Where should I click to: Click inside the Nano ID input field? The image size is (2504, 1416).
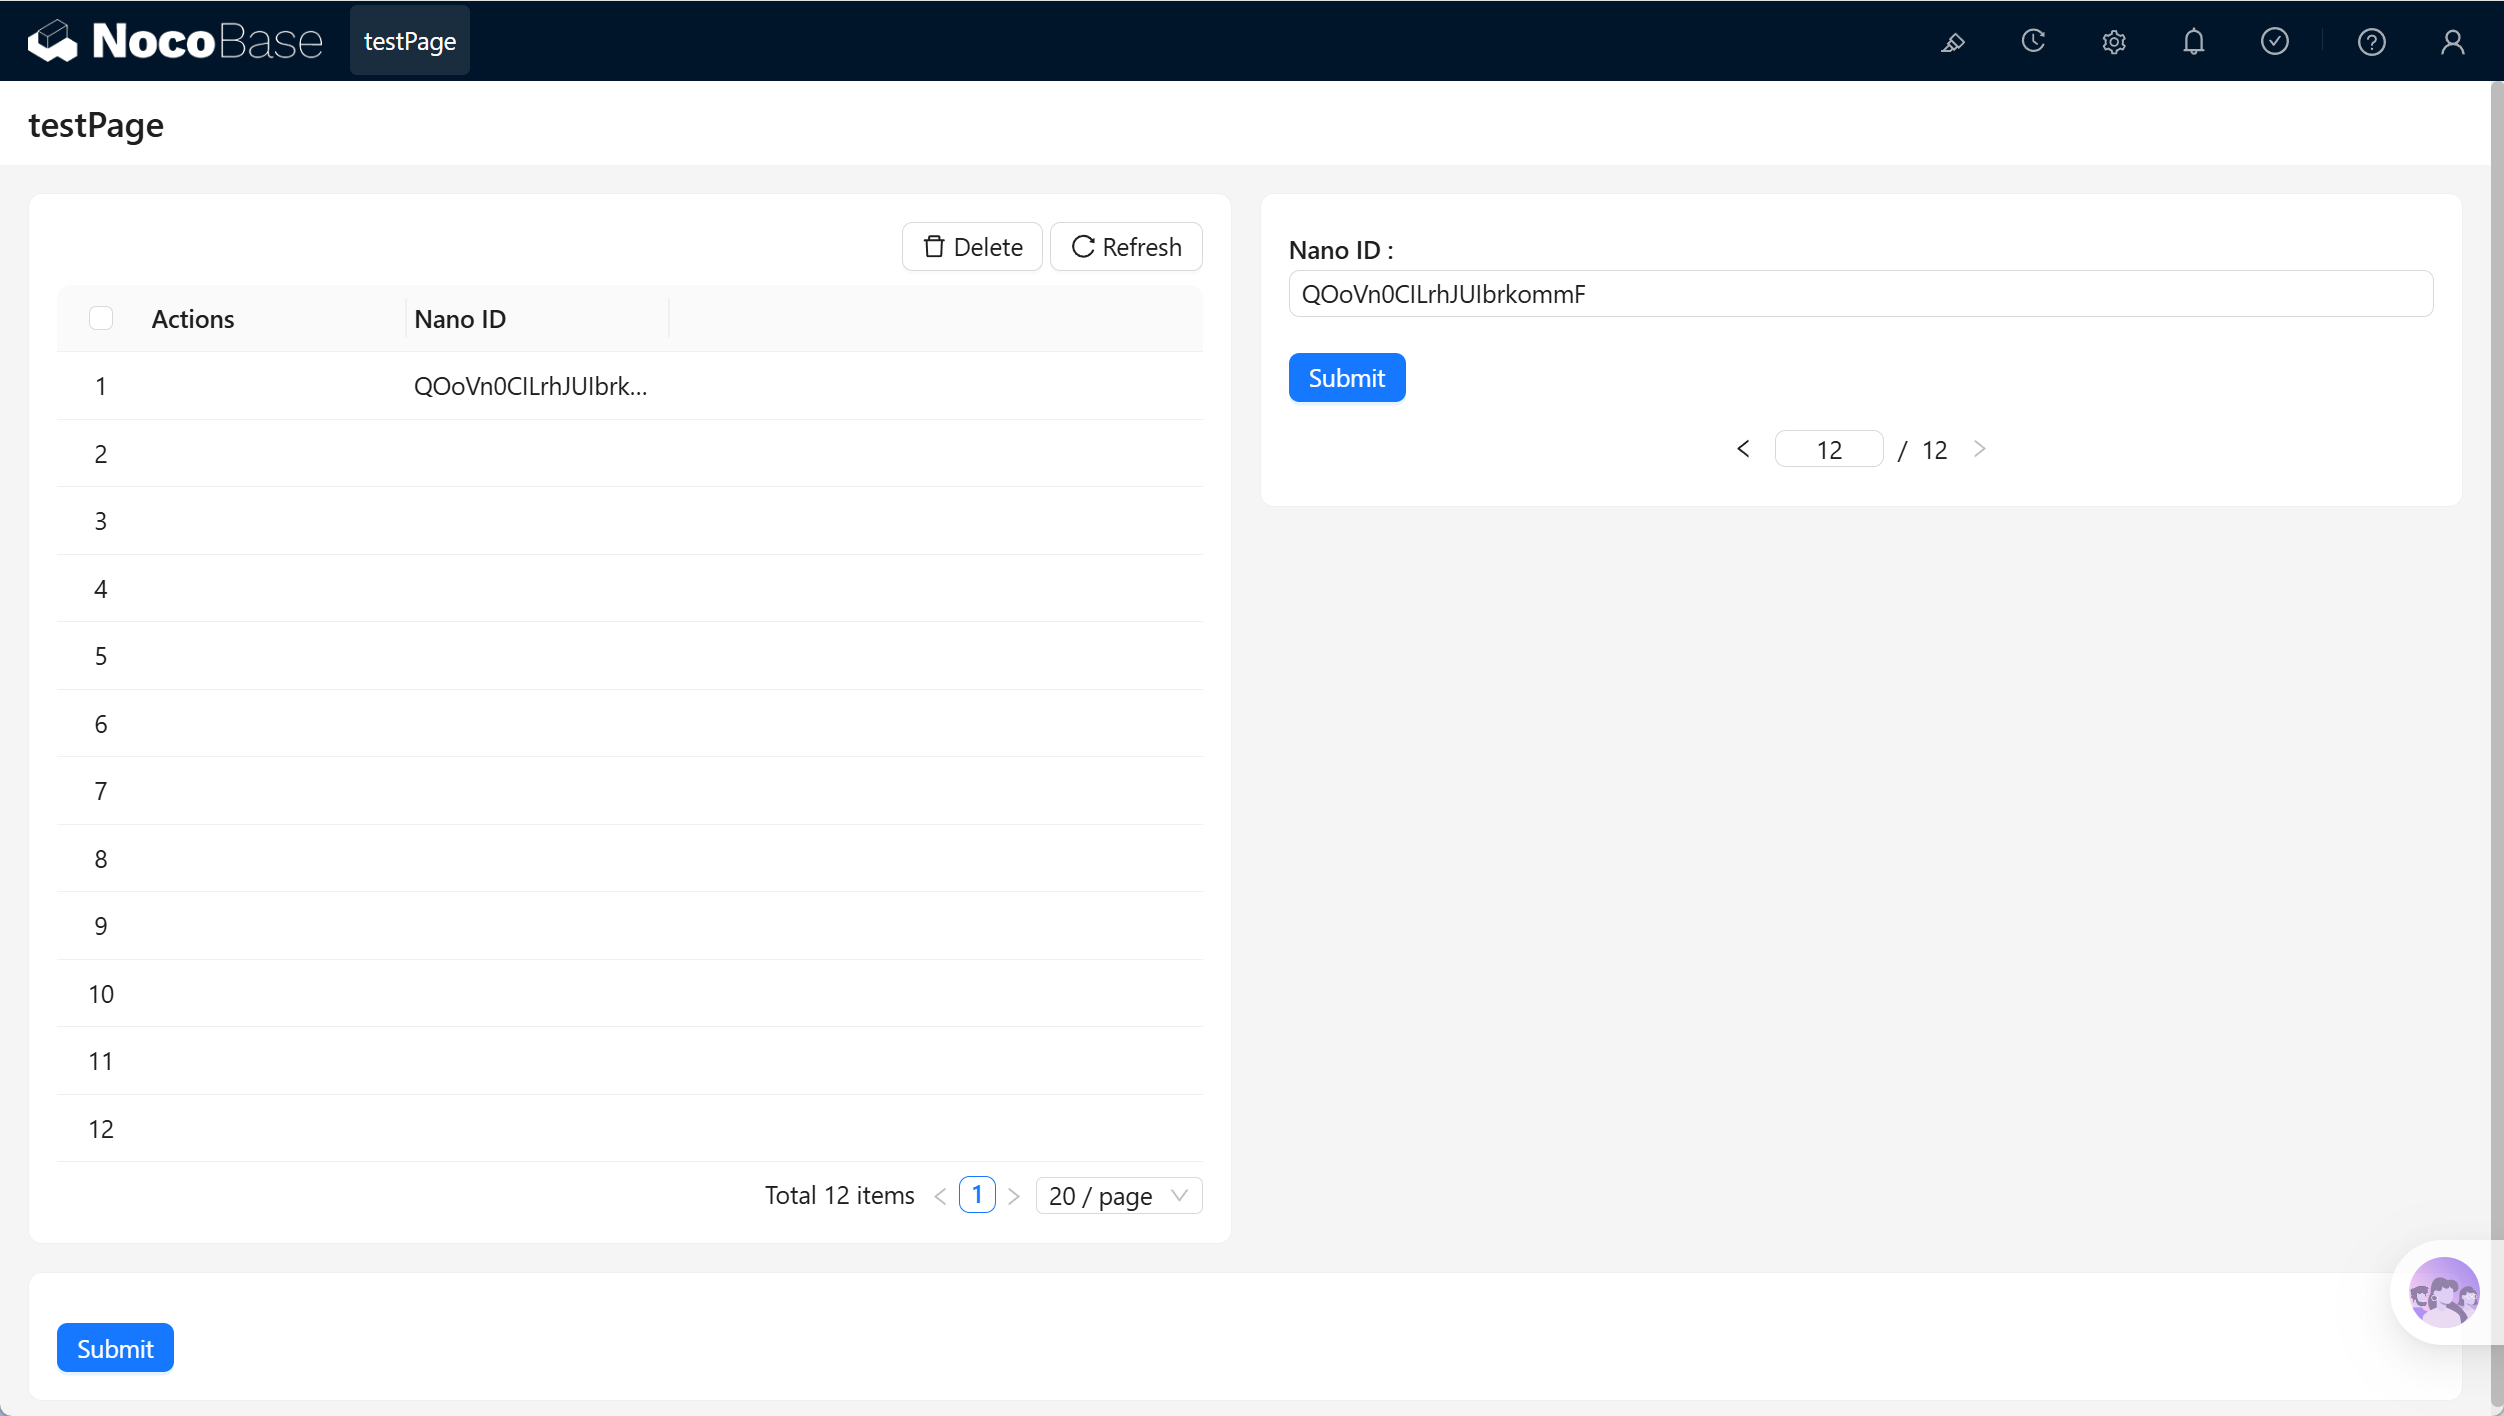click(1861, 294)
